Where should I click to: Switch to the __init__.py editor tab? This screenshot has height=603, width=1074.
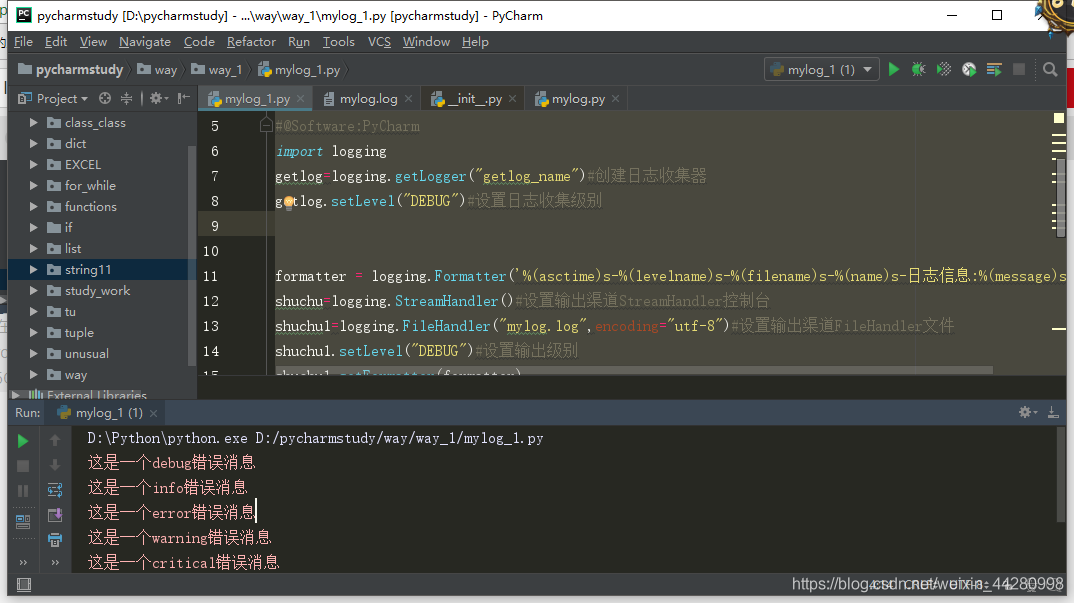point(475,99)
